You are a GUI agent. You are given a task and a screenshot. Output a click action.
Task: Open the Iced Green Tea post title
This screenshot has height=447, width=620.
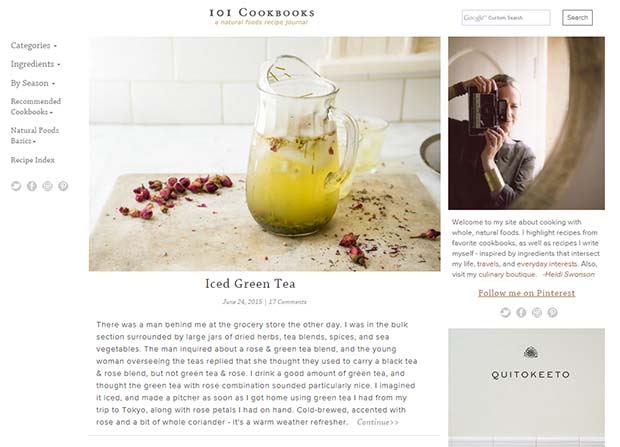point(250,284)
